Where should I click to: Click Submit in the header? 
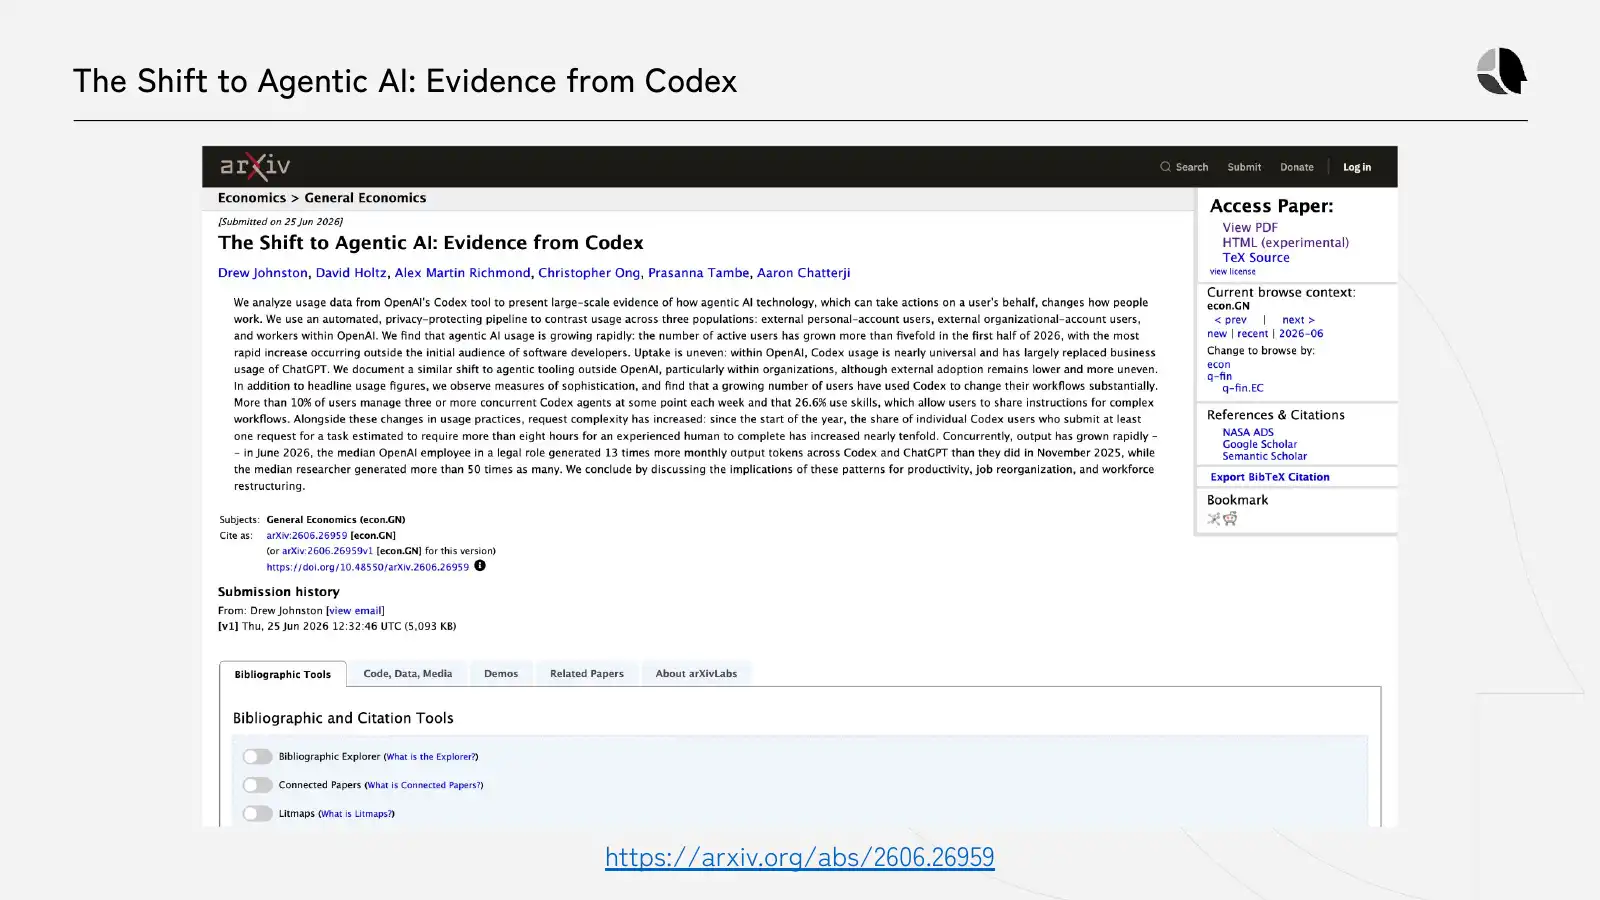tap(1244, 167)
